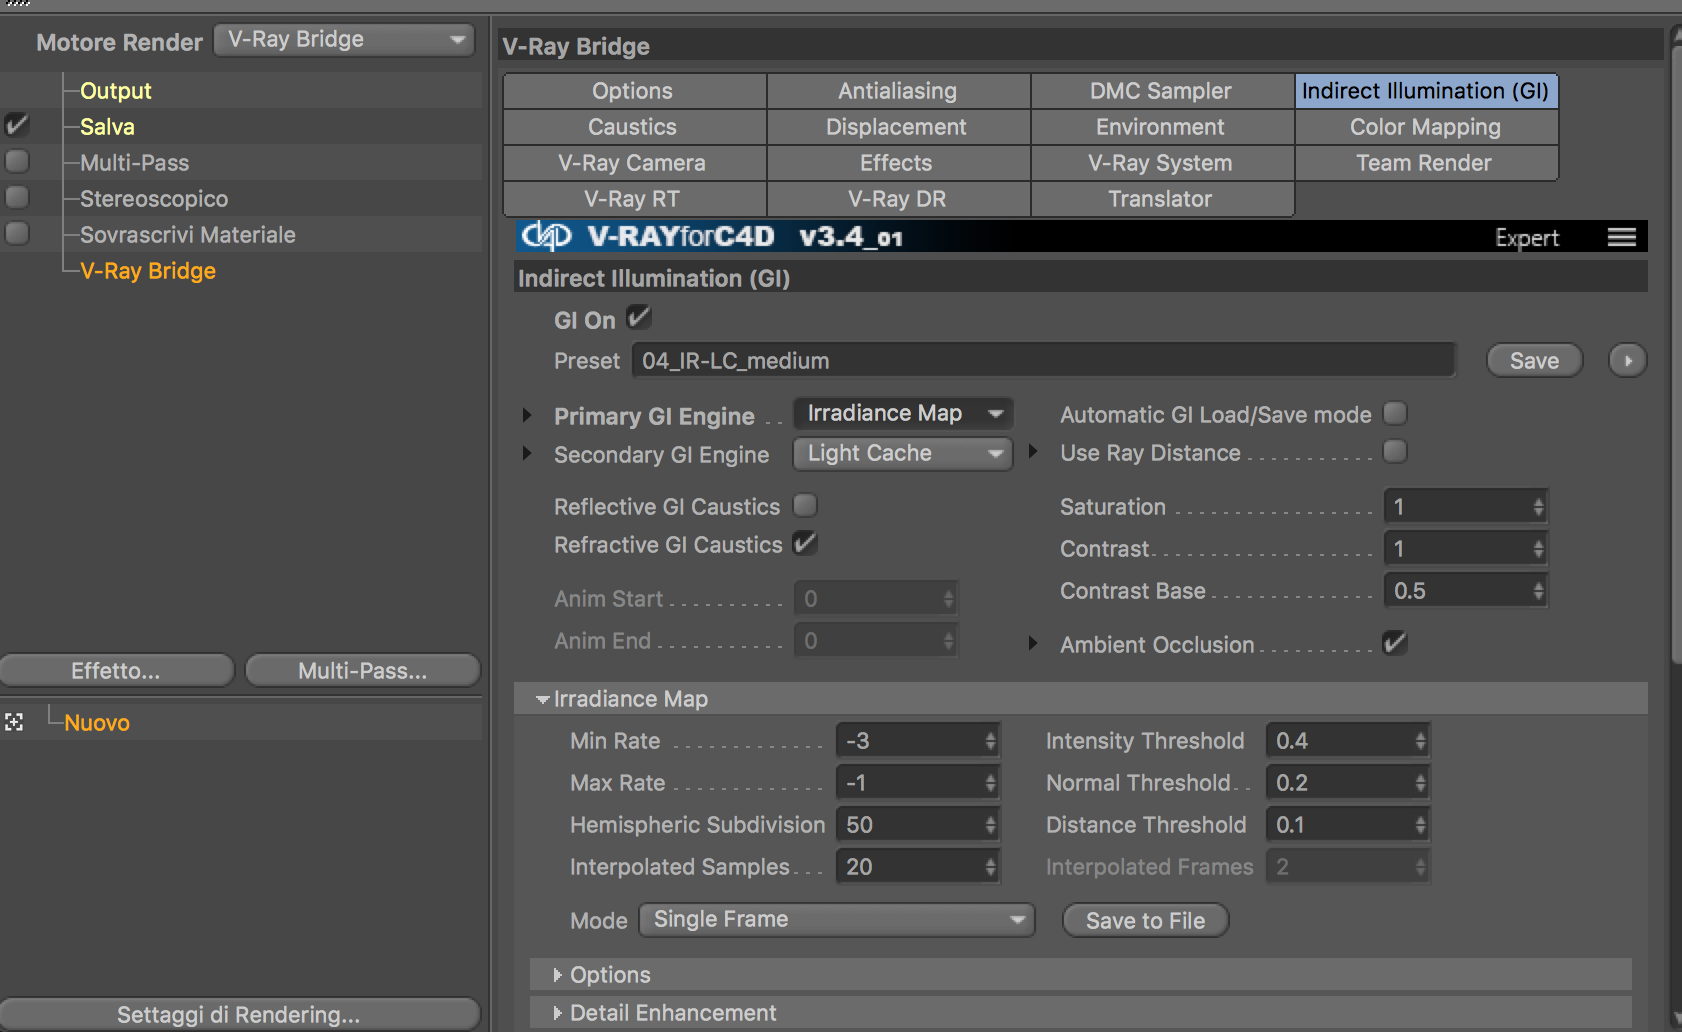This screenshot has height=1032, width=1682.
Task: Open the Secondary GI Engine dropdown
Action: pyautogui.click(x=903, y=453)
